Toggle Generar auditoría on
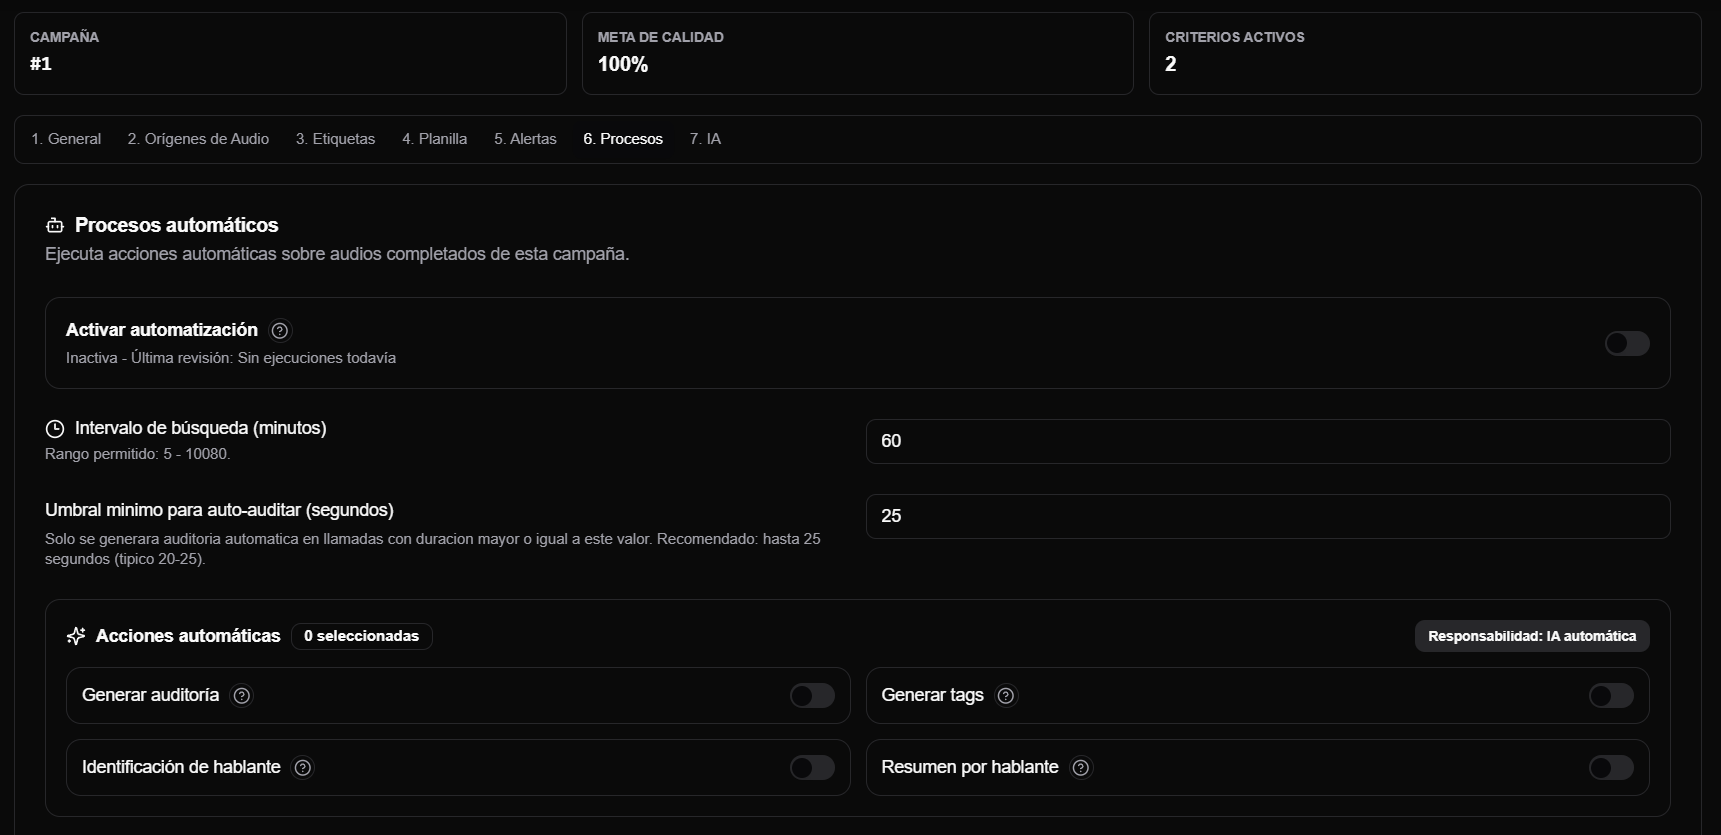 pos(812,696)
